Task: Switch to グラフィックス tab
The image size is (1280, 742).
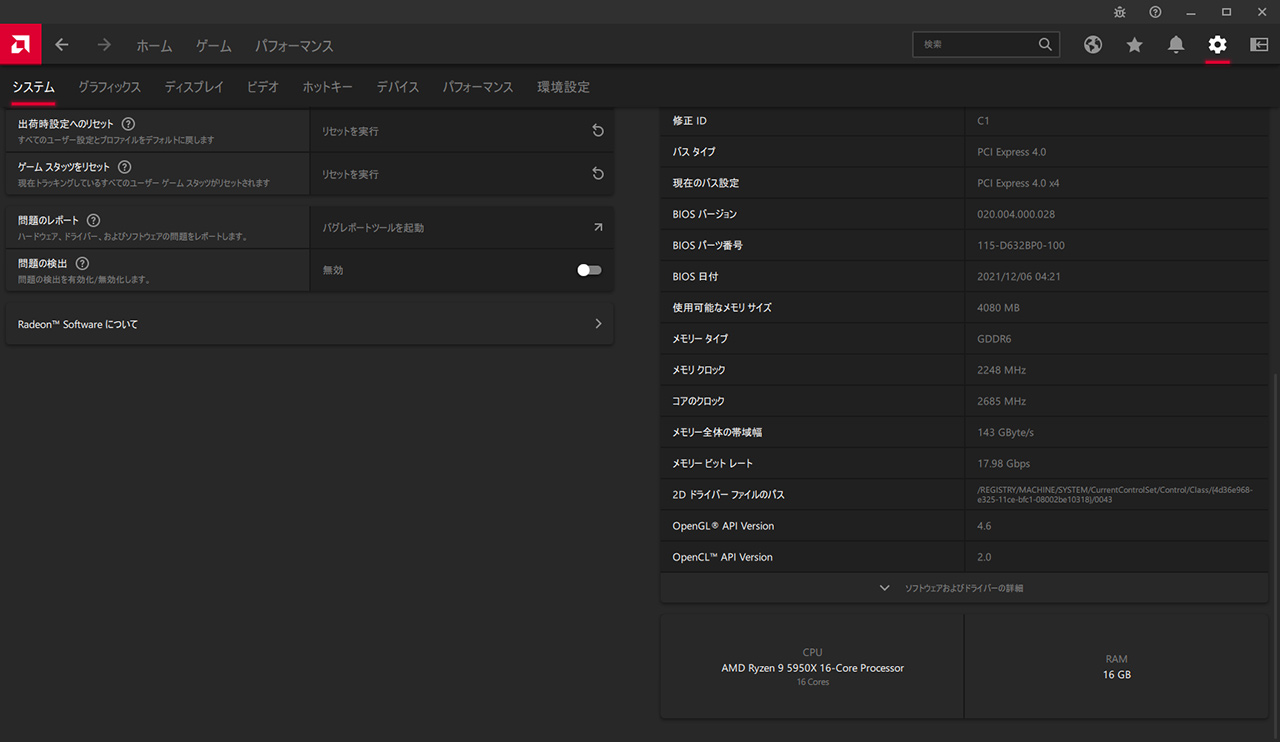Action: pyautogui.click(x=109, y=87)
